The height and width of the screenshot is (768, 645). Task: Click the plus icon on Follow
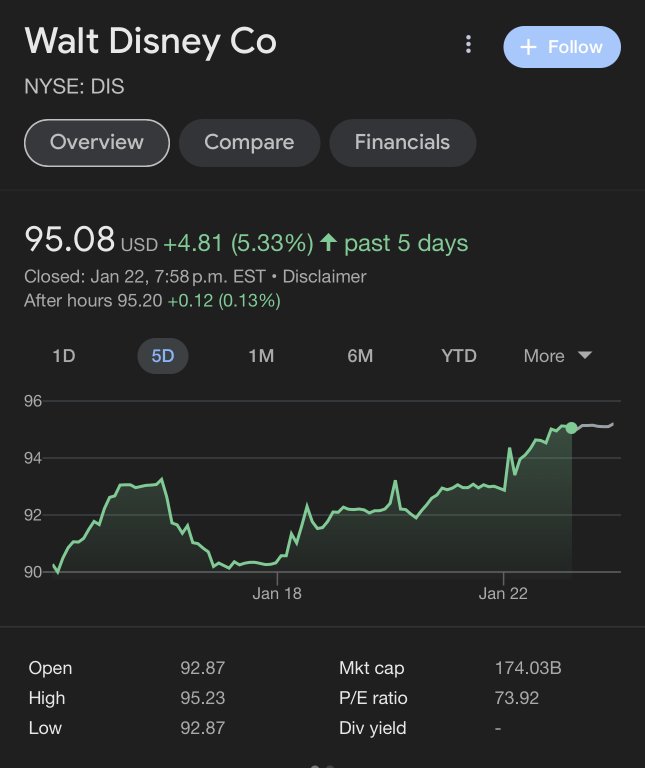528,47
